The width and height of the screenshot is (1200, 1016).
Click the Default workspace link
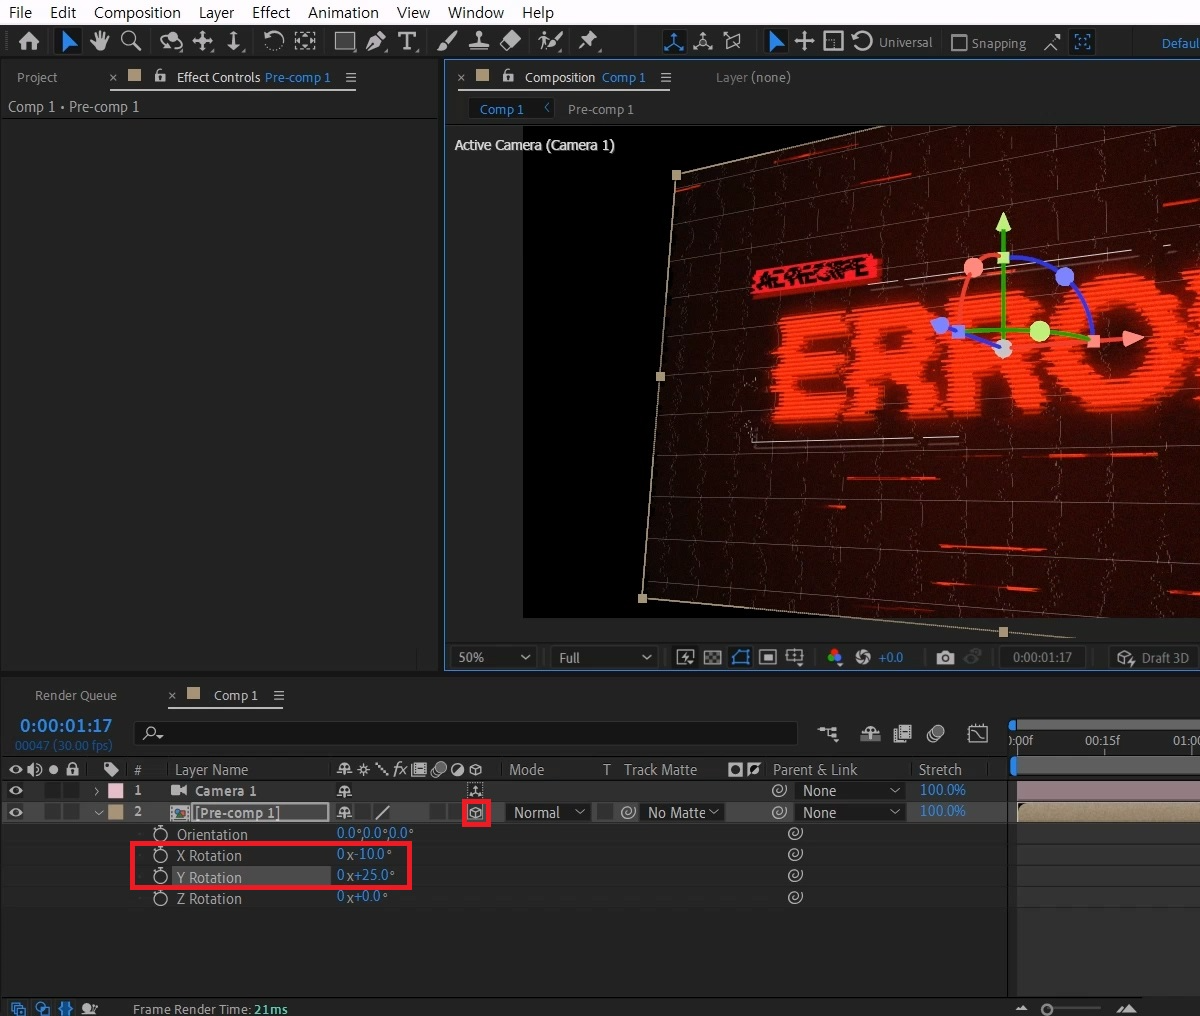click(1180, 43)
